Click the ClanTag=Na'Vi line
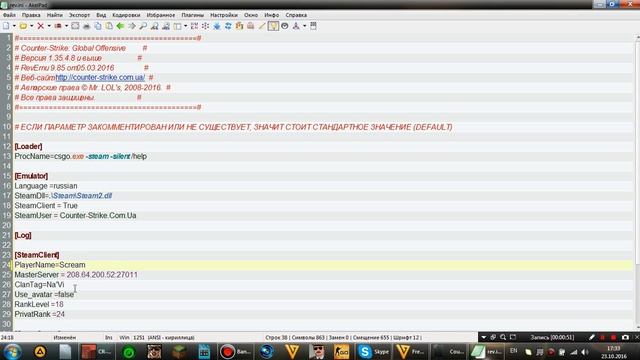 click(39, 284)
